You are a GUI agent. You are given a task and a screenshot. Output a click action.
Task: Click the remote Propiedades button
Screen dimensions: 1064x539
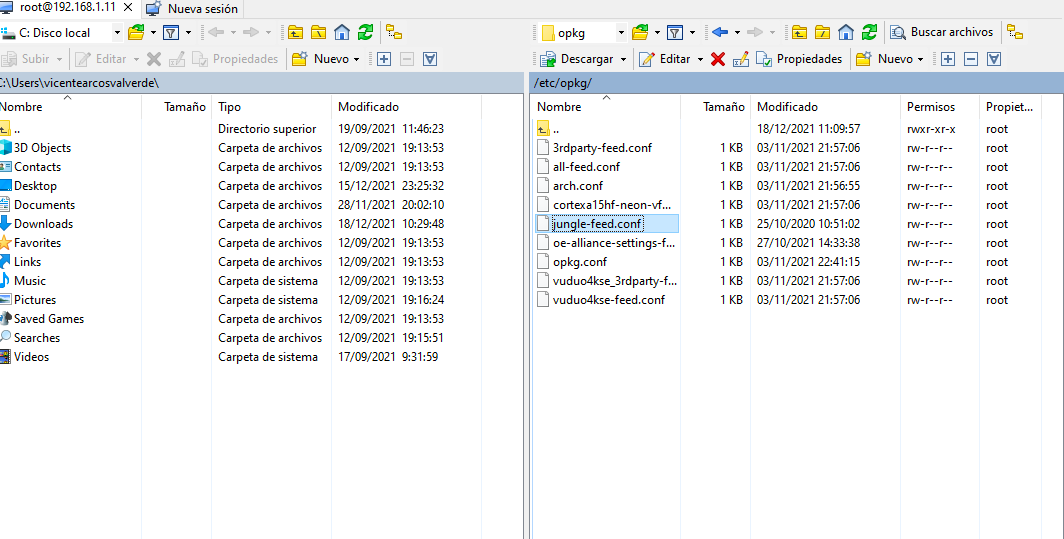click(799, 59)
